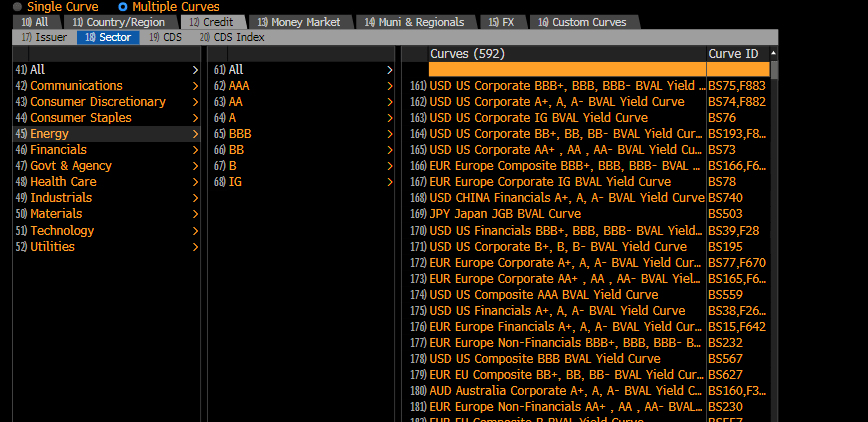Click the Curve ID column header
This screenshot has width=868, height=422.
click(738, 54)
